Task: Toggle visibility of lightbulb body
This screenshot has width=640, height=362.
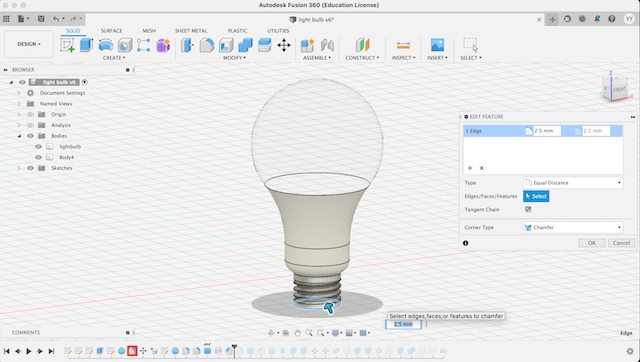Action: [x=38, y=147]
